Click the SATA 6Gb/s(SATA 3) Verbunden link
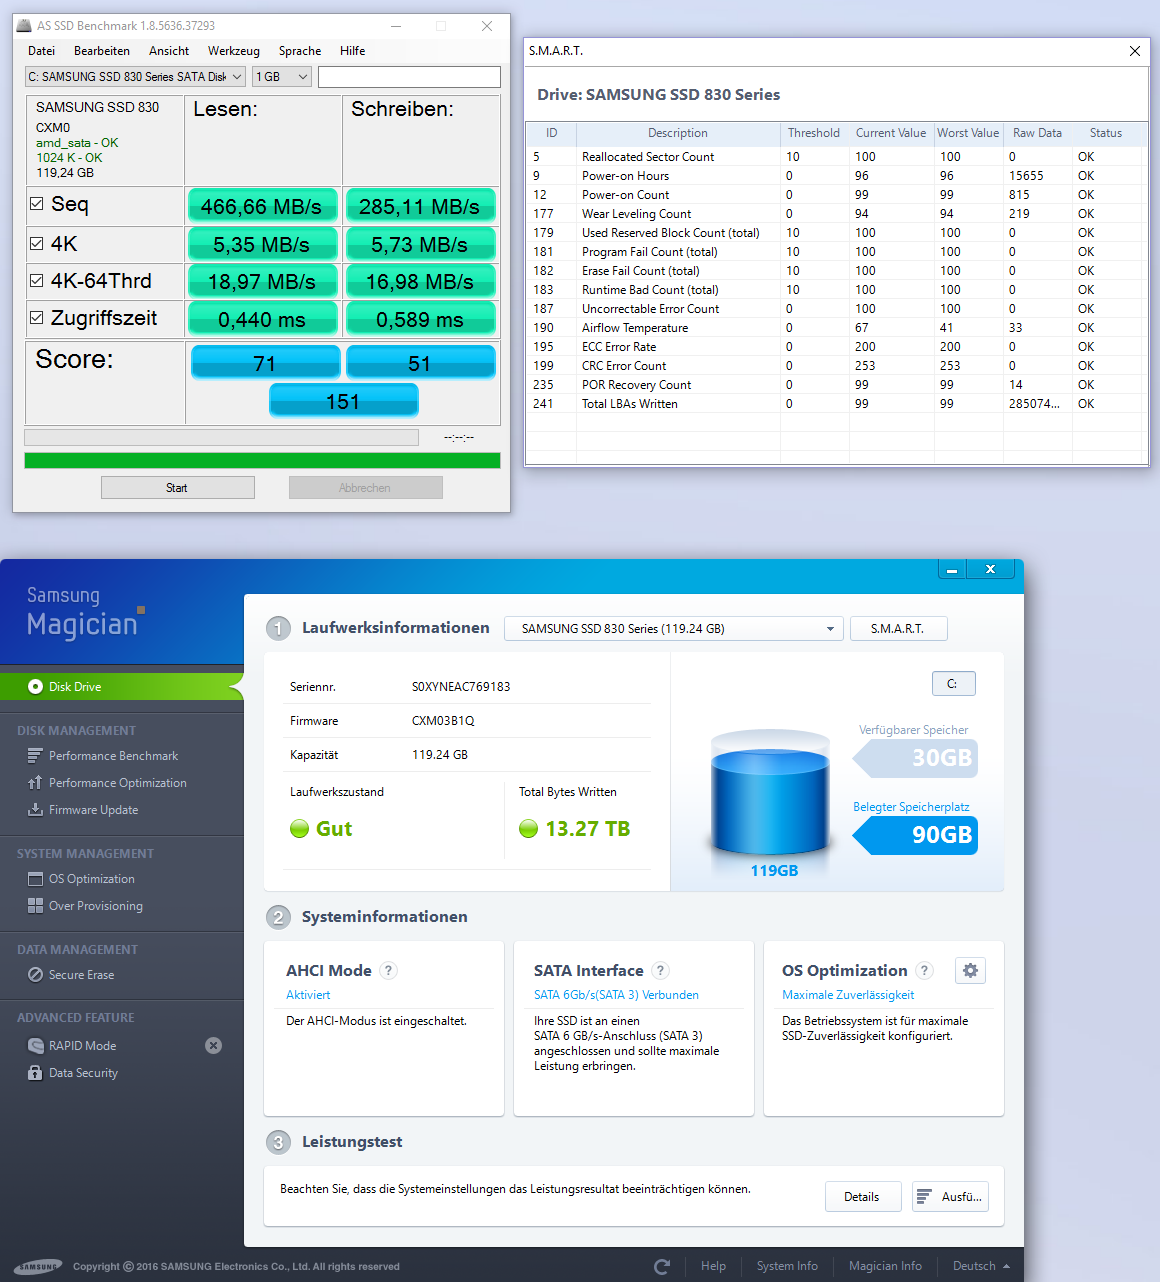The height and width of the screenshot is (1282, 1160). (616, 995)
